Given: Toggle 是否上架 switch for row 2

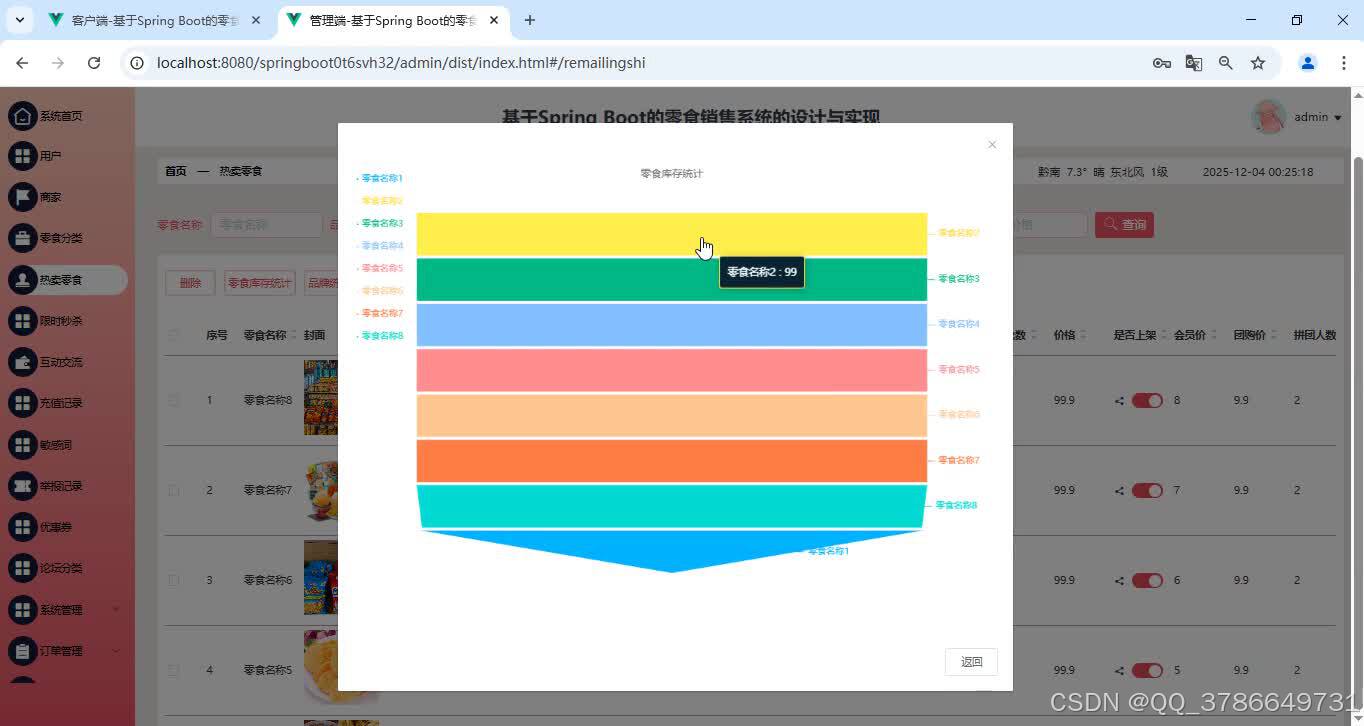Looking at the screenshot, I should [1147, 491].
